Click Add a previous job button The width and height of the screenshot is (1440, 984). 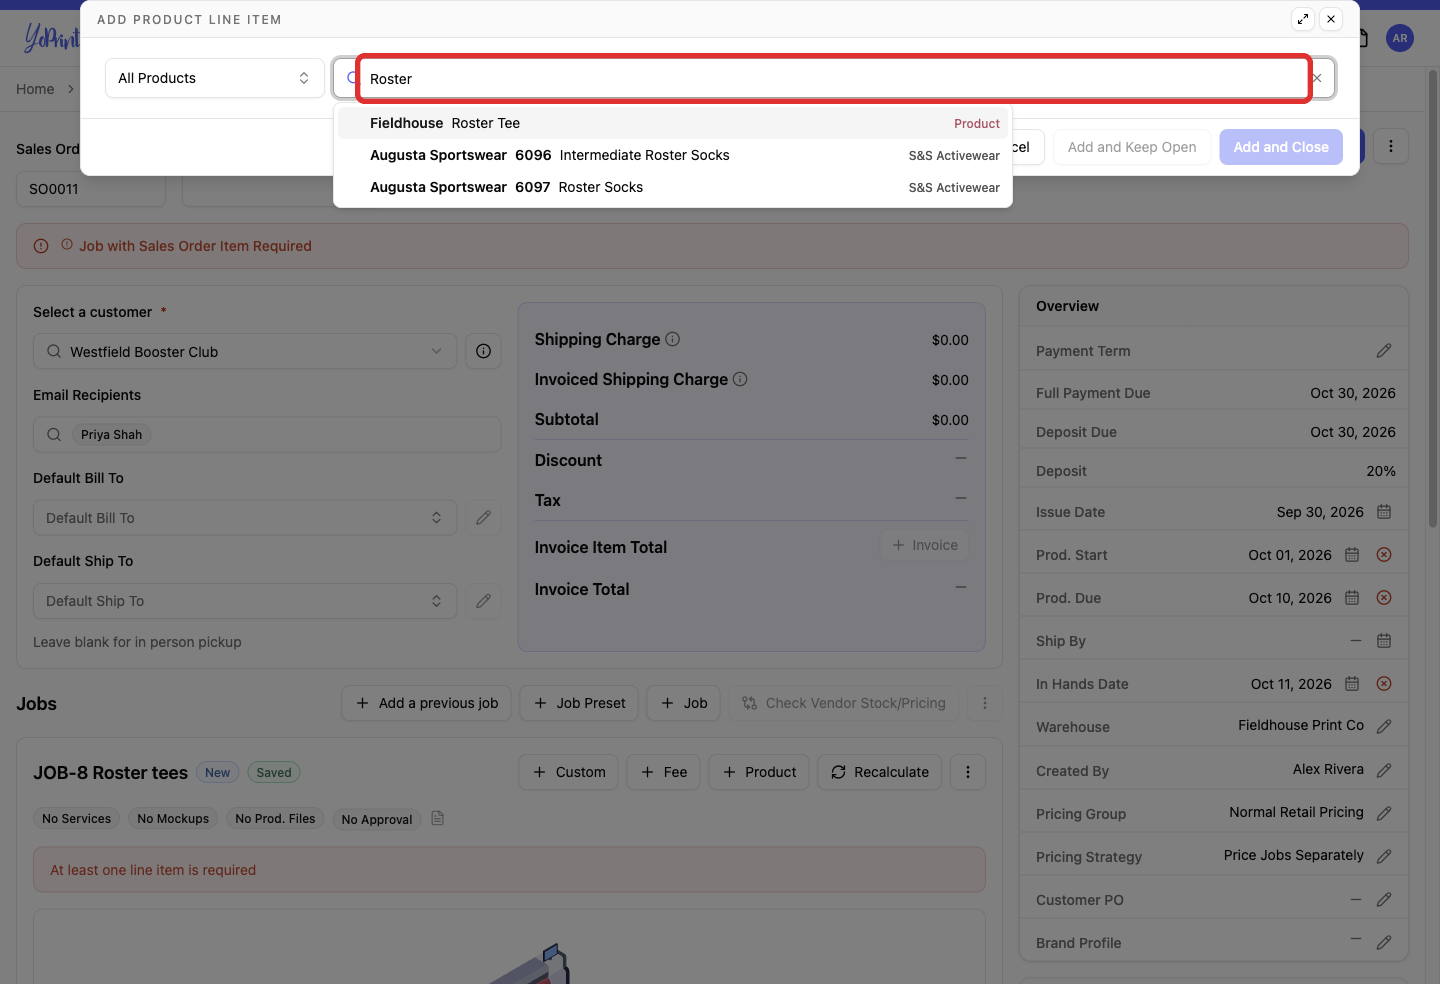click(x=427, y=703)
